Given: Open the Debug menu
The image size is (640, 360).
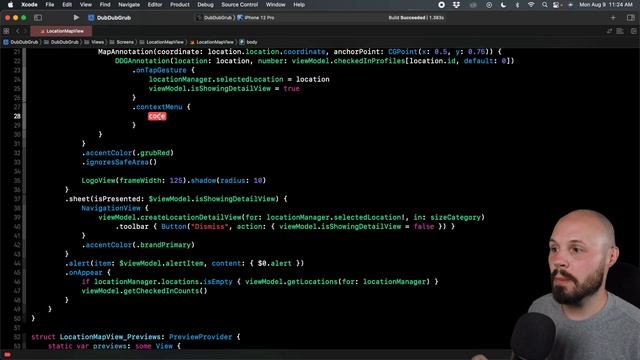Looking at the screenshot, I should (x=205, y=4).
